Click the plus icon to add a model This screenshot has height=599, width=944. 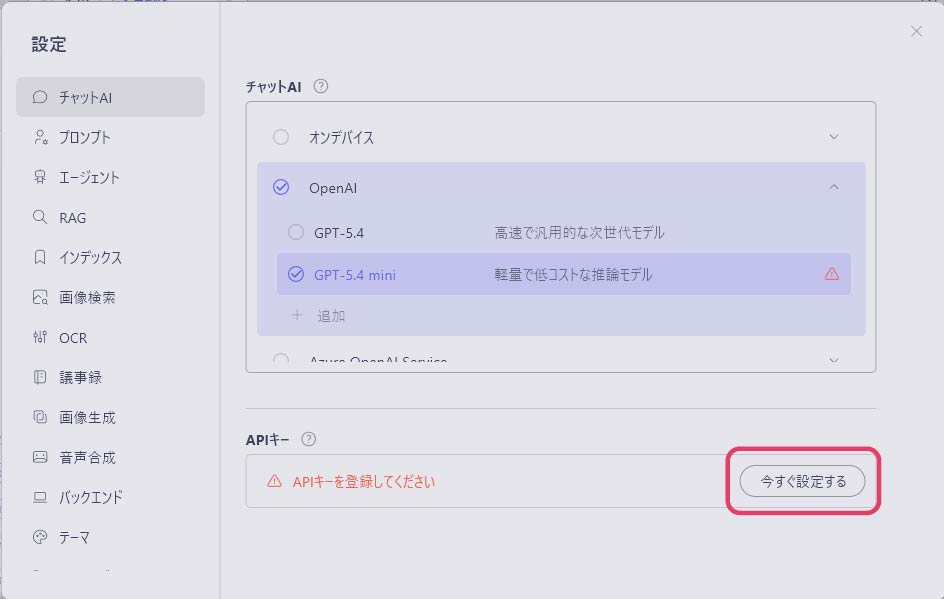pos(297,315)
